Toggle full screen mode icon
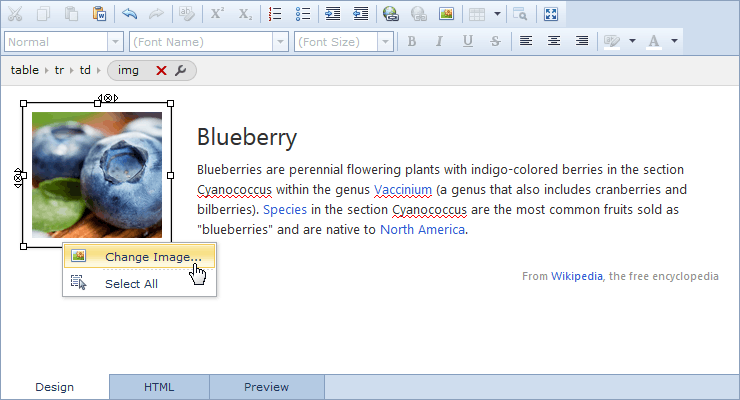This screenshot has width=740, height=400. tap(551, 14)
